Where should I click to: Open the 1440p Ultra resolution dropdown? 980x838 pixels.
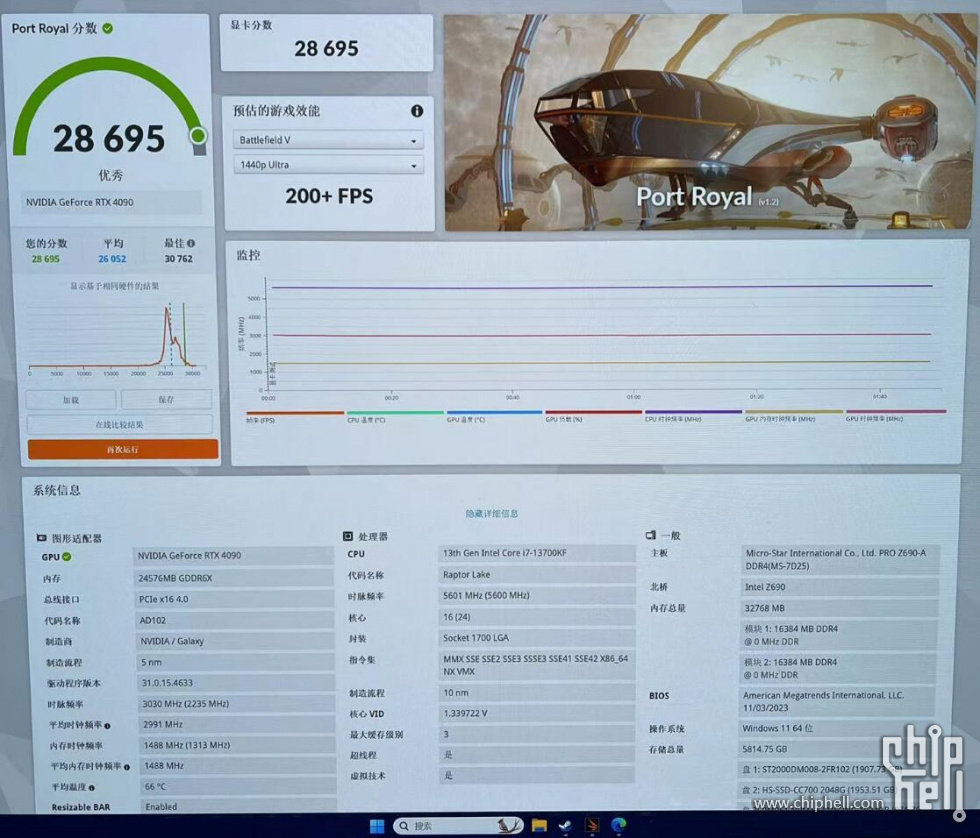328,165
